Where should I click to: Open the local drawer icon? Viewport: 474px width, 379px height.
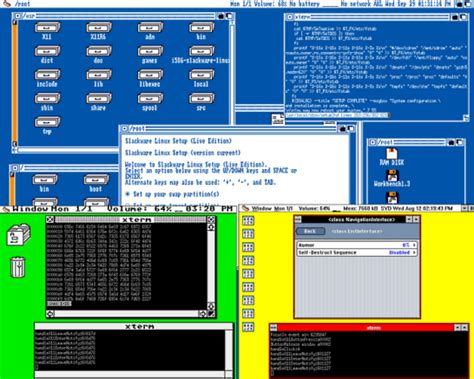tap(201, 75)
